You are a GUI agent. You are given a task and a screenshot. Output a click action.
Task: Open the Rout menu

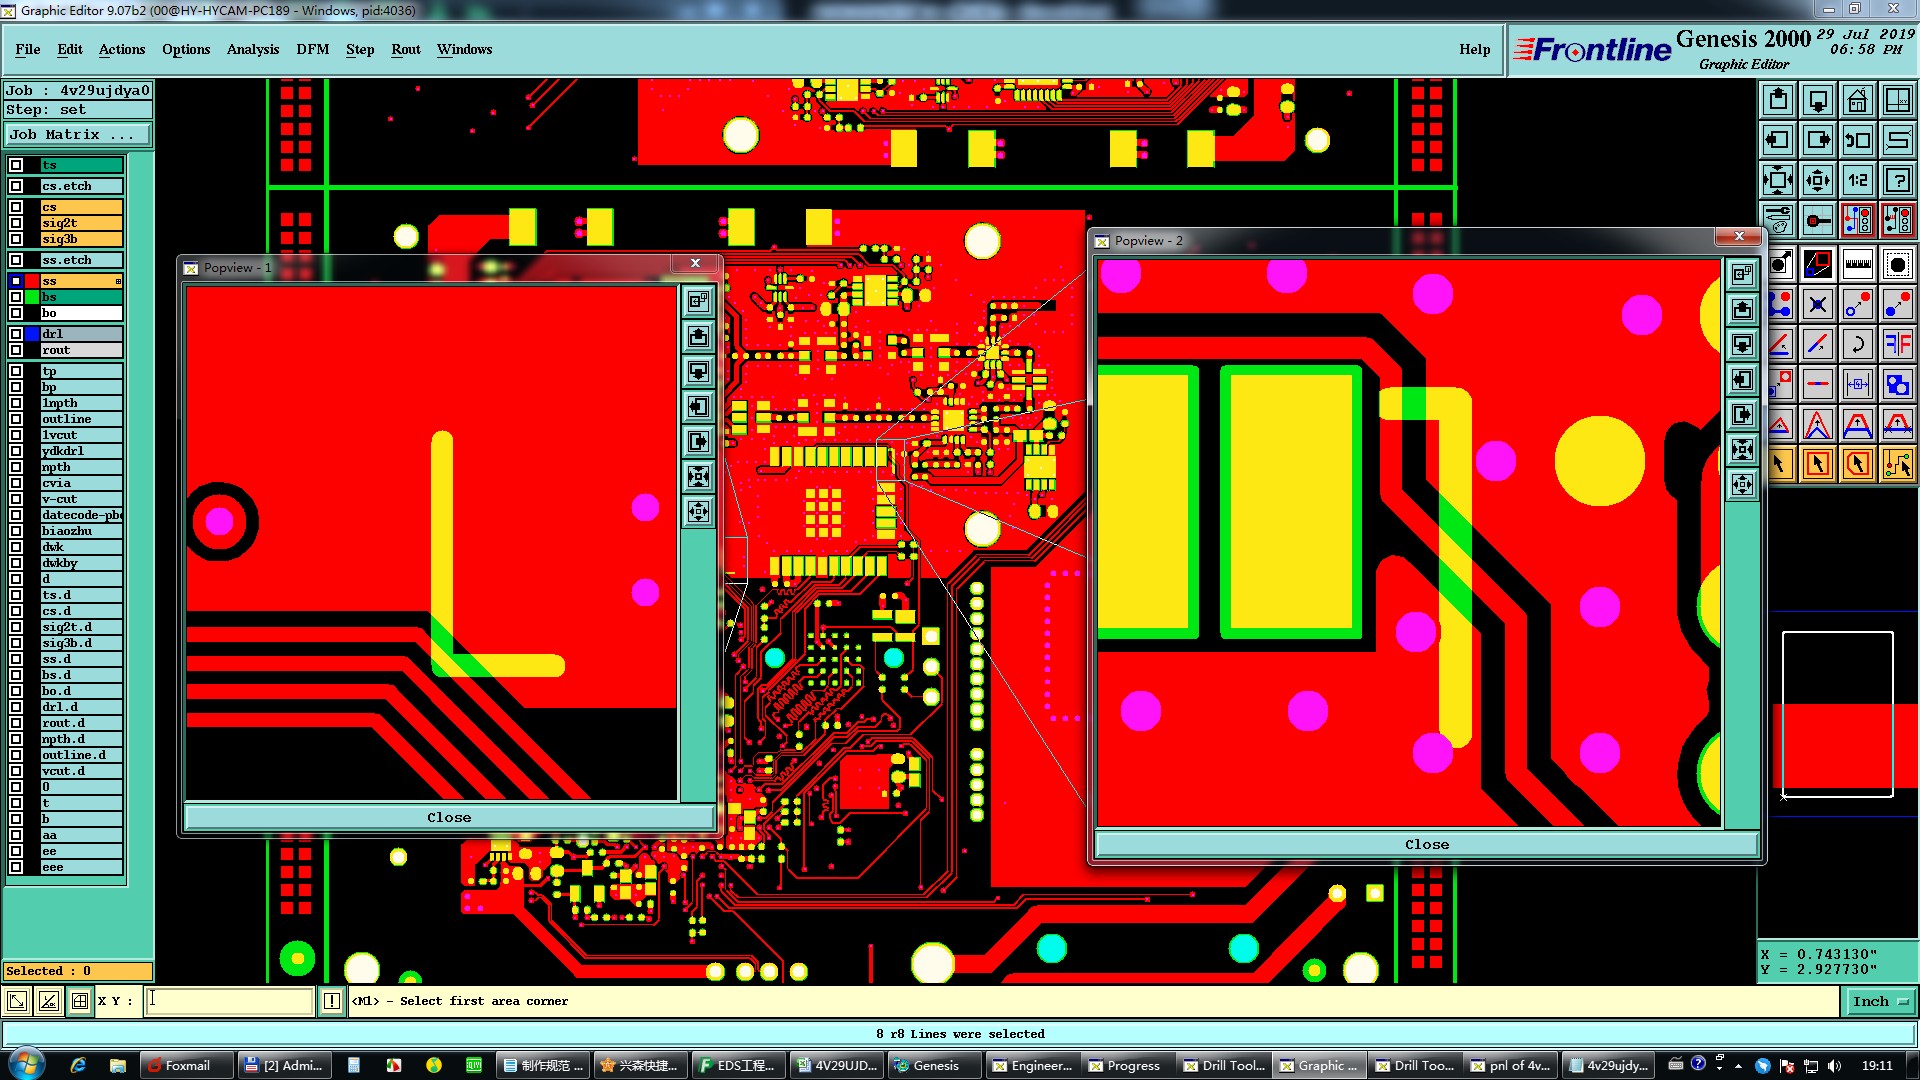406,49
